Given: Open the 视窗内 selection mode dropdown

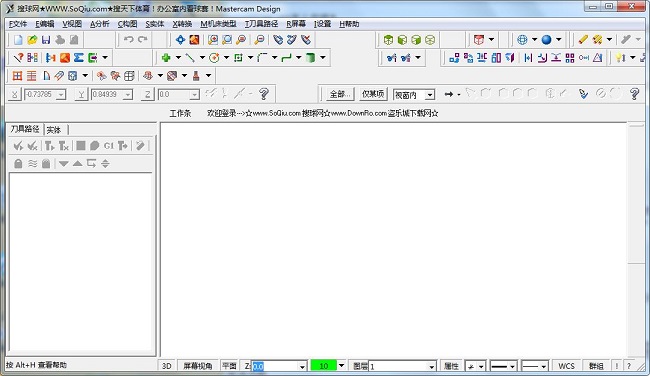Looking at the screenshot, I should (430, 95).
